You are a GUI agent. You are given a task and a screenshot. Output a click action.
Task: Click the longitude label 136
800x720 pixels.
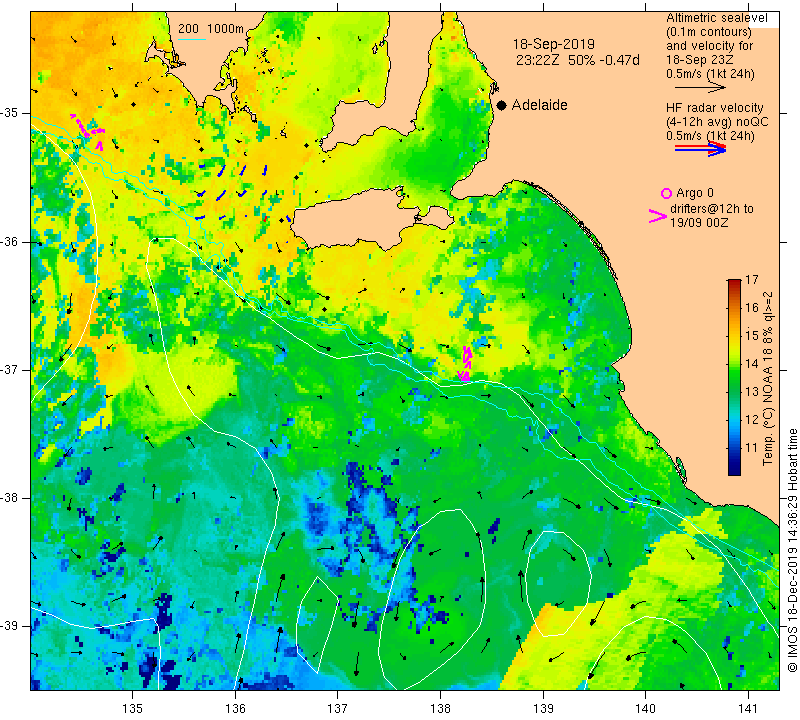coord(235,708)
